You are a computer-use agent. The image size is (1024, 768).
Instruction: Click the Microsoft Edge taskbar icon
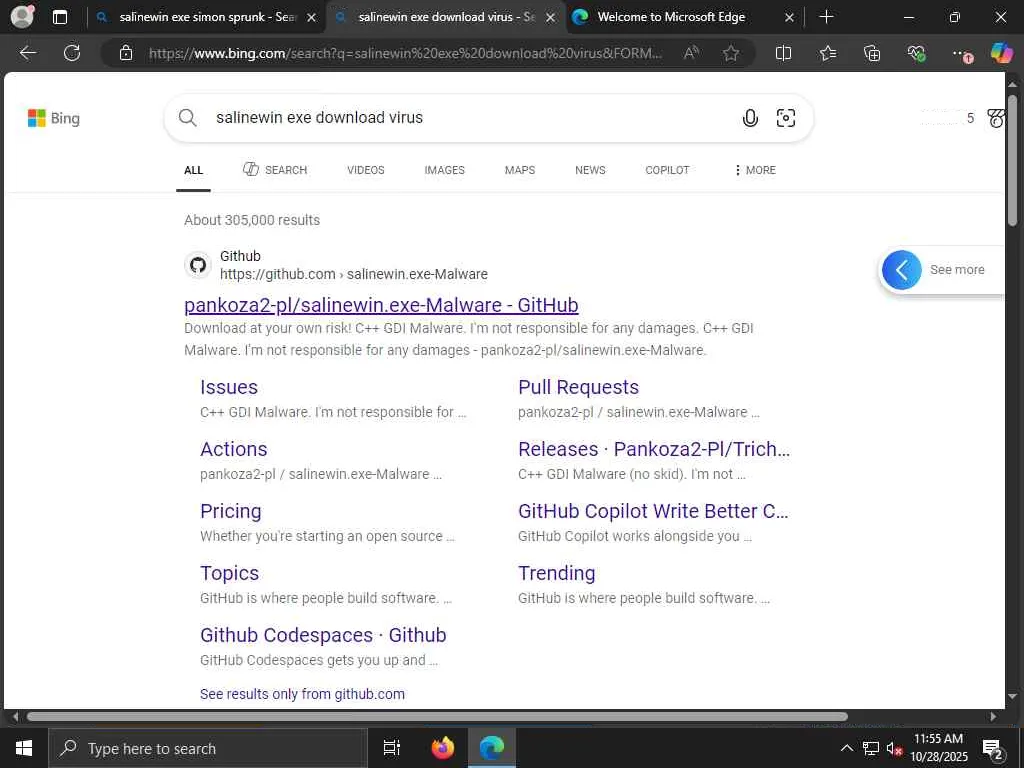(x=492, y=748)
